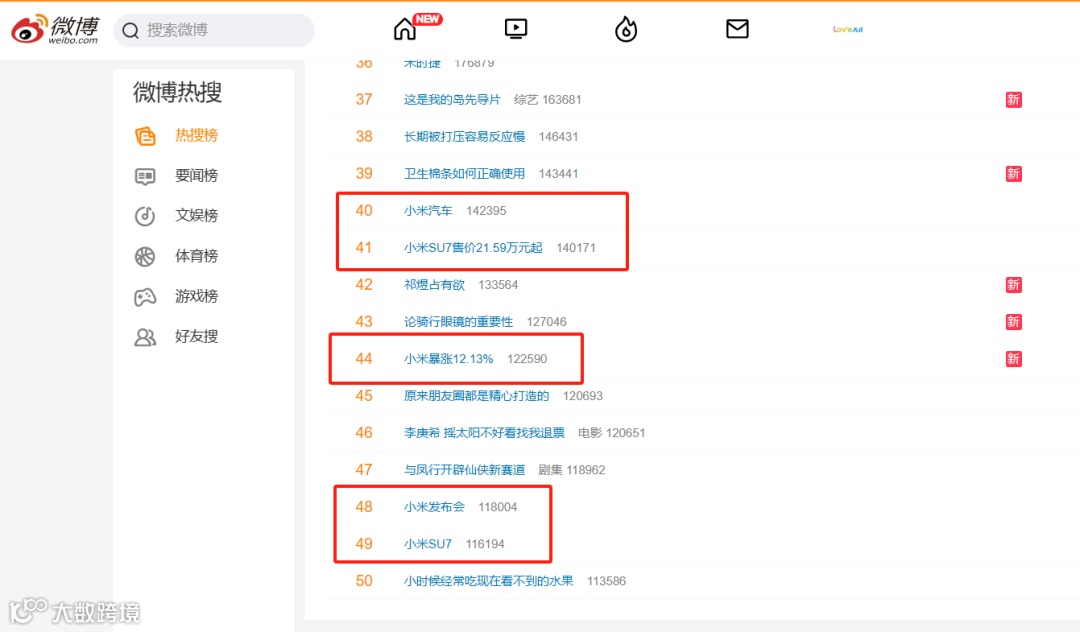Screen dimensions: 1080x632
Task: Open topic 小米SU7售价21.59万元起
Action: [473, 248]
